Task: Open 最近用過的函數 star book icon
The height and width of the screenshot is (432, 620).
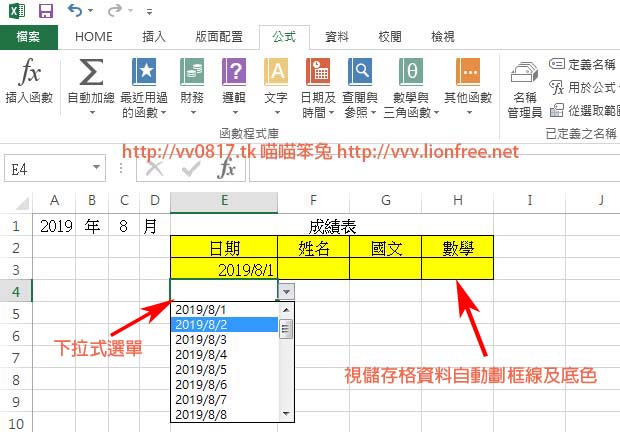Action: [144, 72]
